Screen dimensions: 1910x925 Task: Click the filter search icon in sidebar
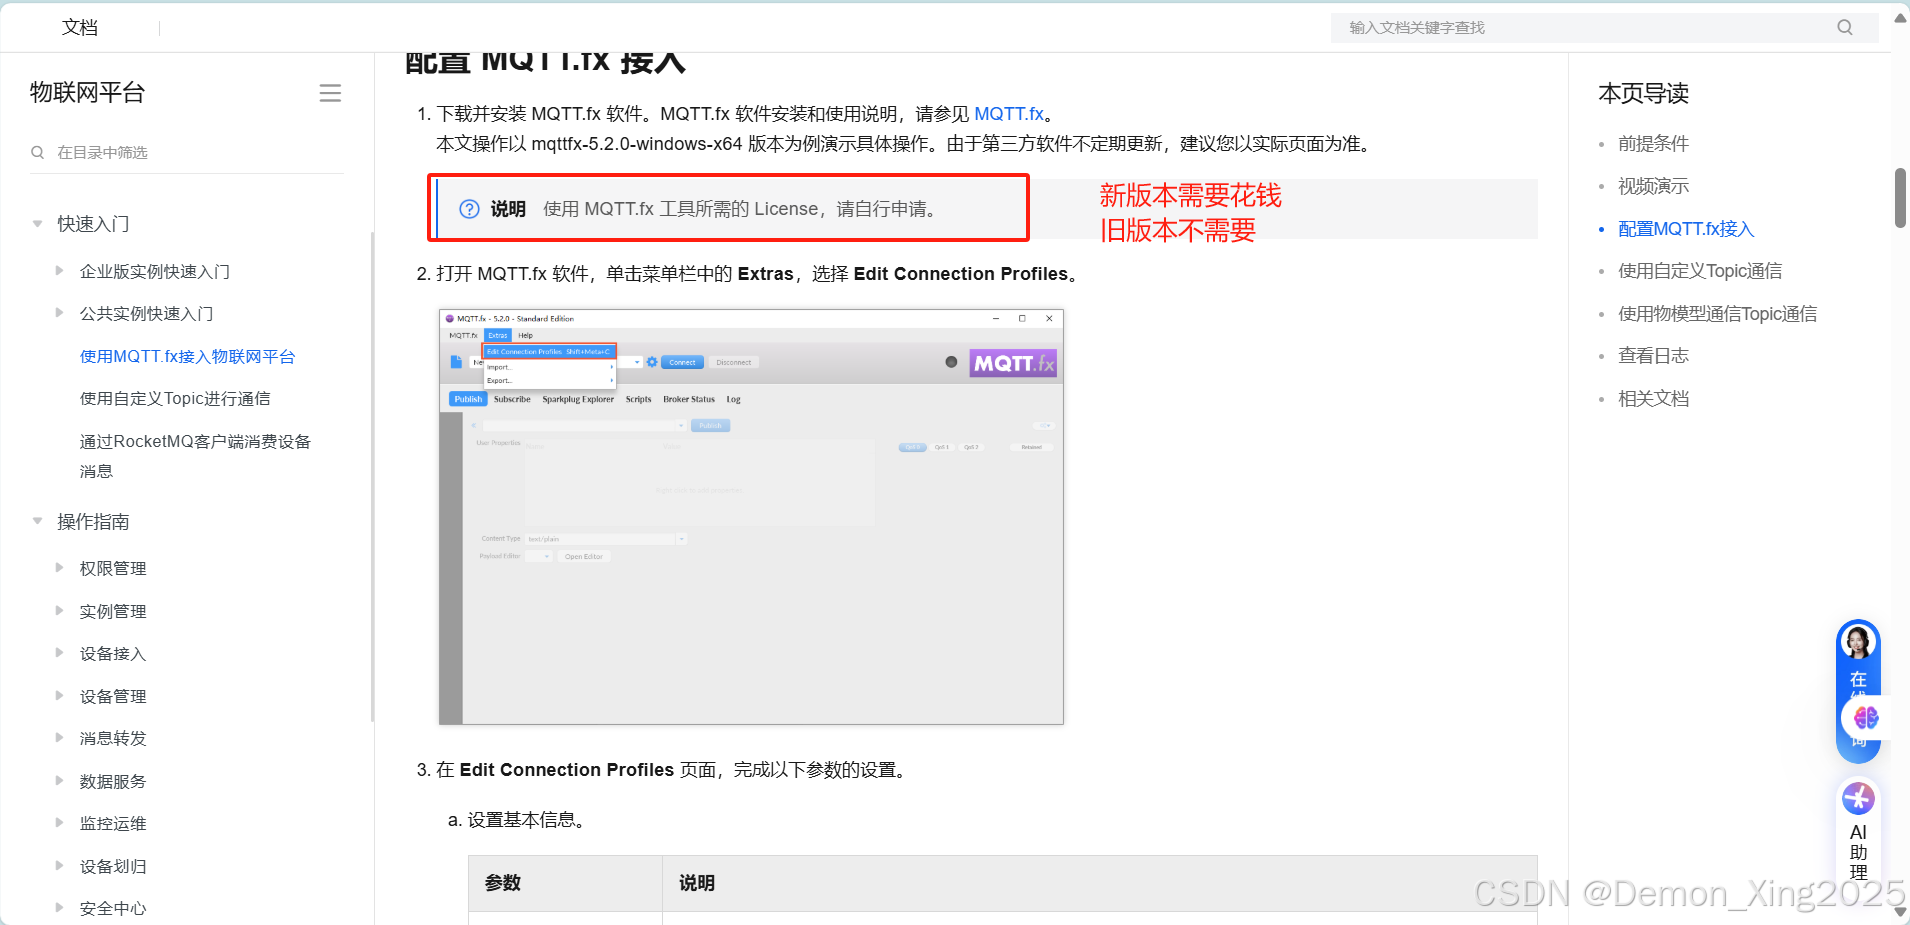coord(38,152)
